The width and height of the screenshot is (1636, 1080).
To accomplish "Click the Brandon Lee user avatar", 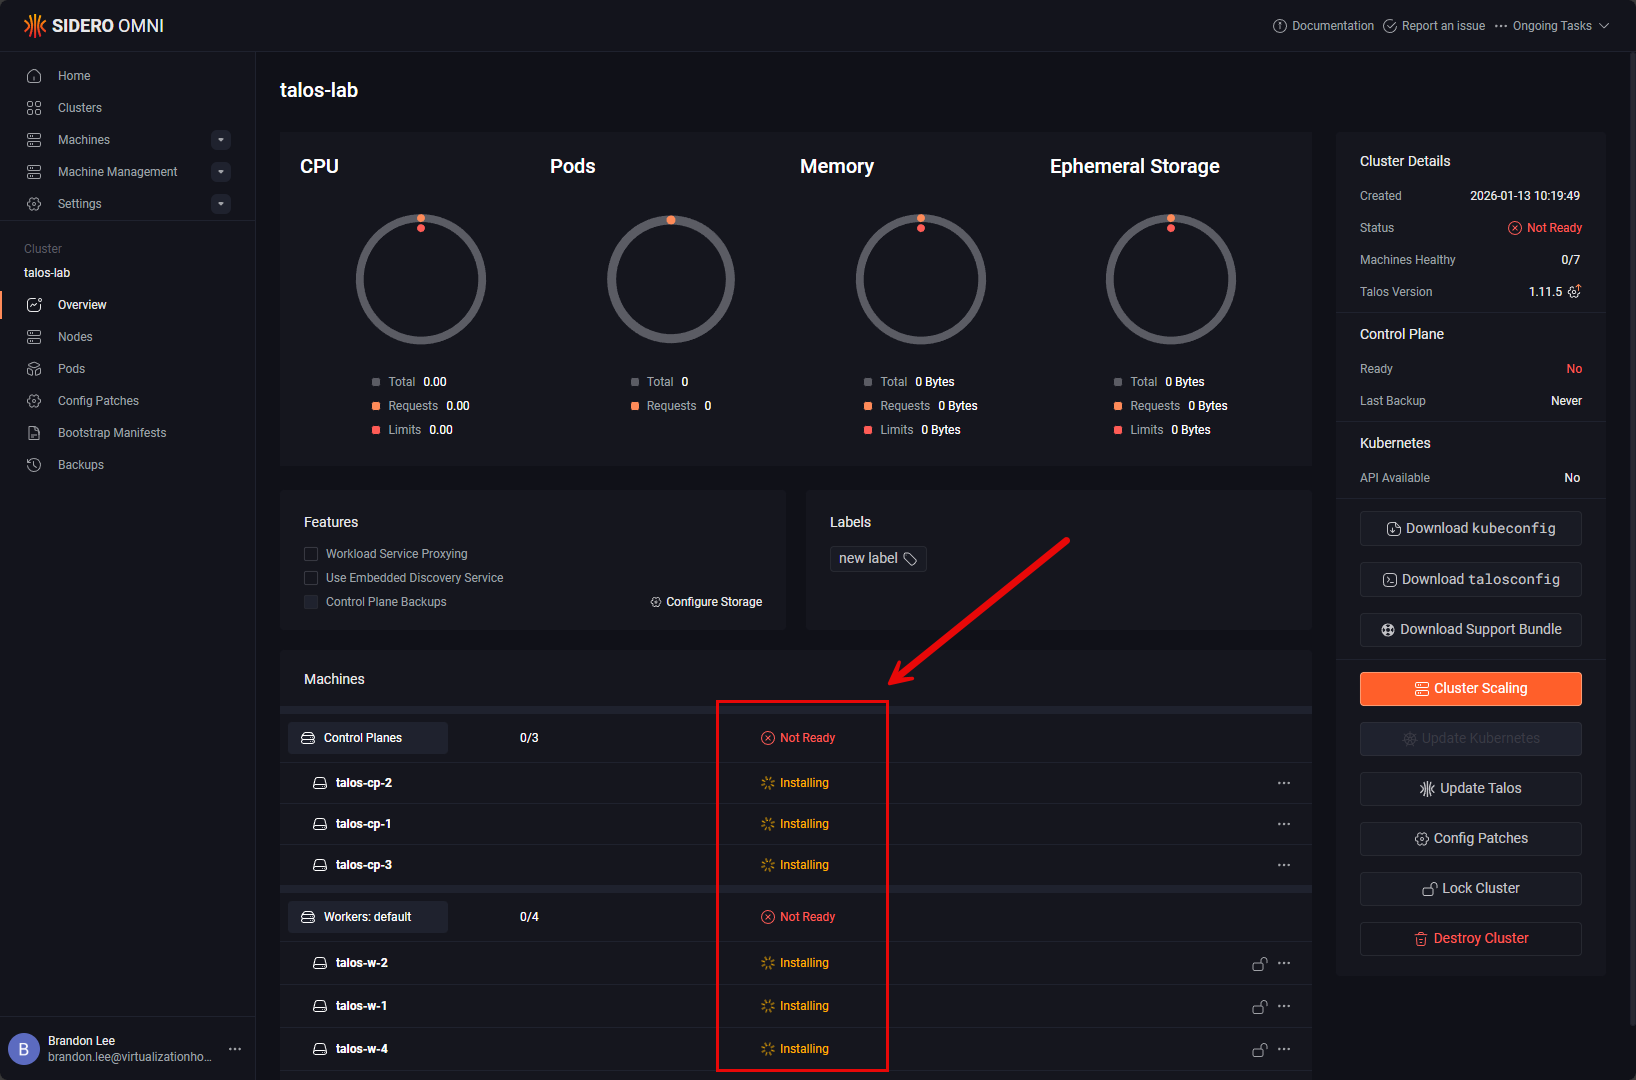I will pyautogui.click(x=24, y=1049).
